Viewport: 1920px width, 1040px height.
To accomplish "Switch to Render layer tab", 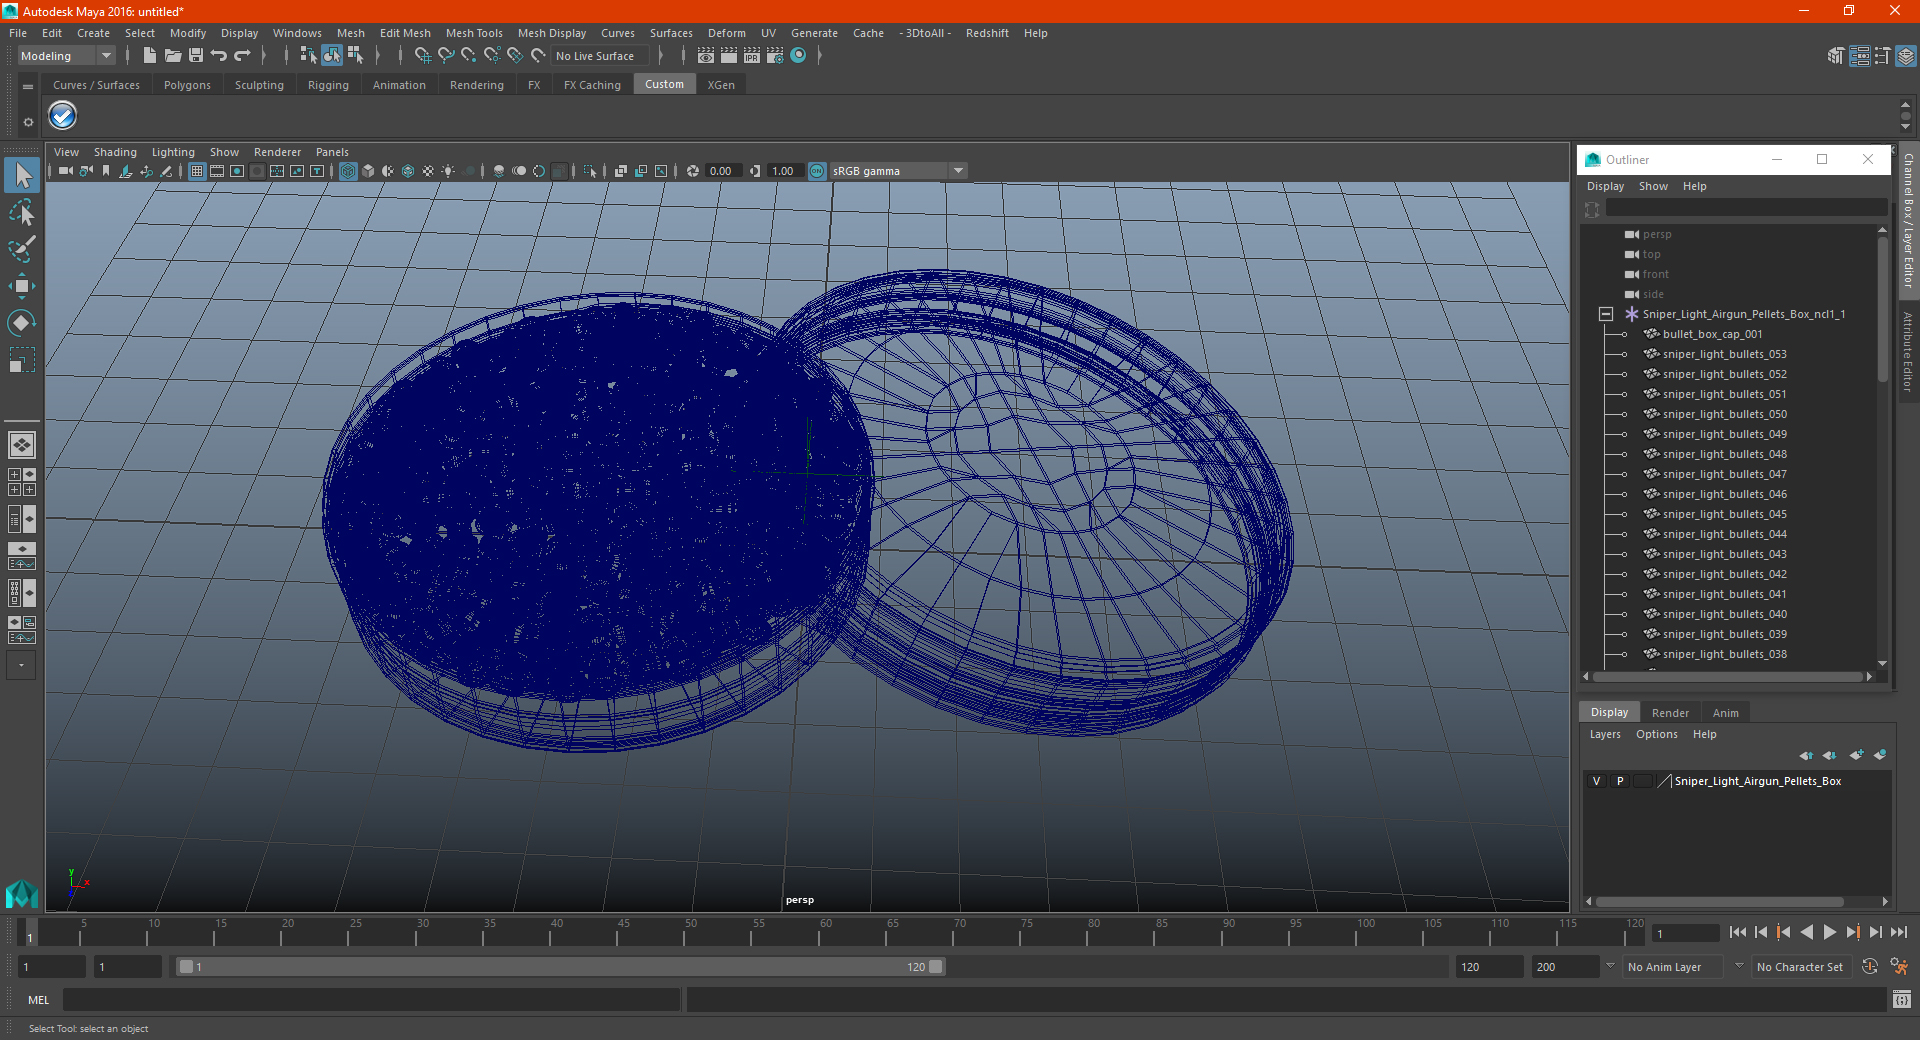I will pyautogui.click(x=1670, y=713).
